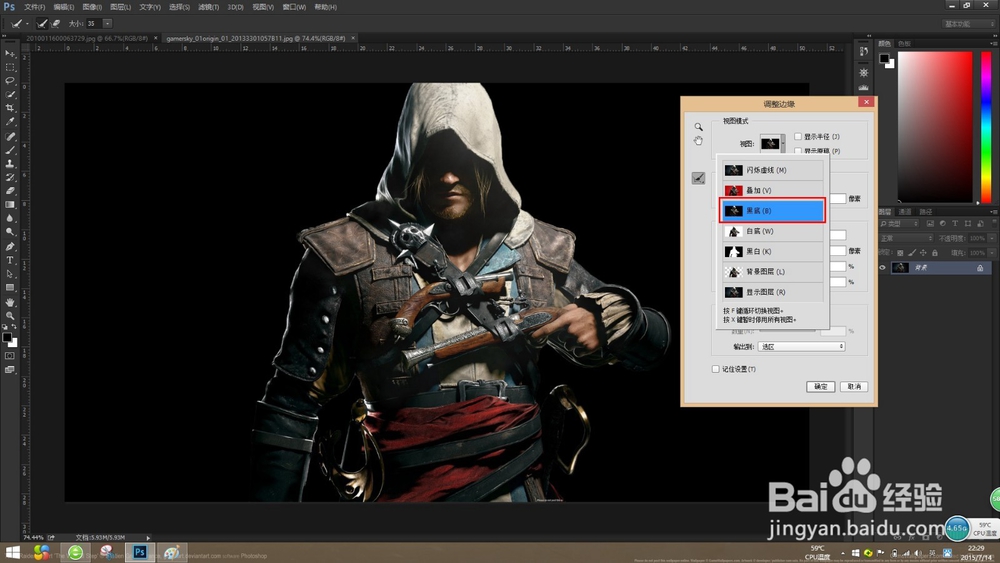
Task: Select the Quick Selection tool
Action: 10,94
